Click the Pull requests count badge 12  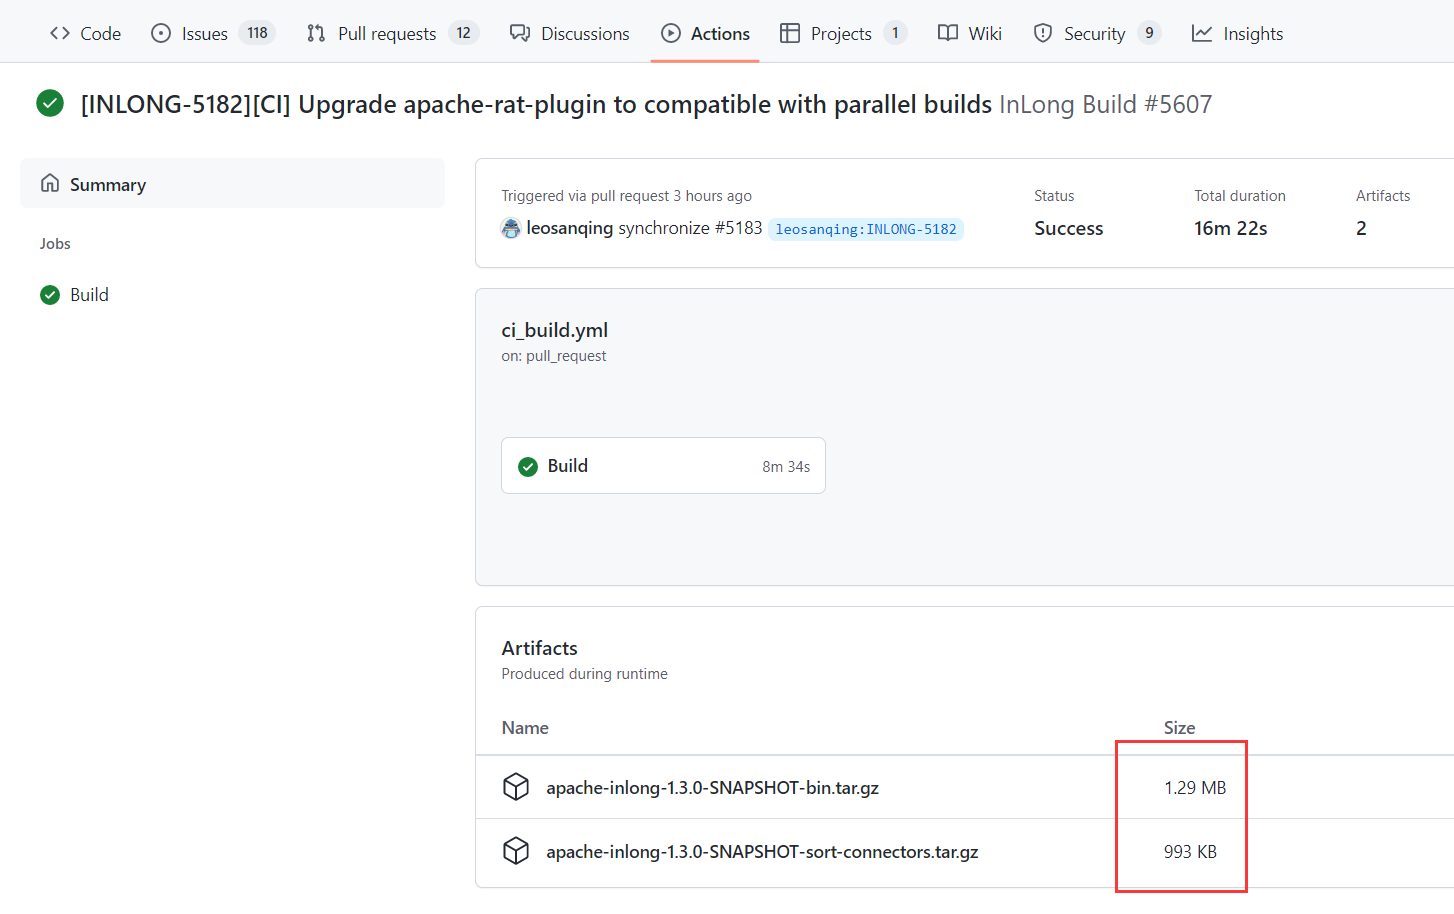coord(463,33)
